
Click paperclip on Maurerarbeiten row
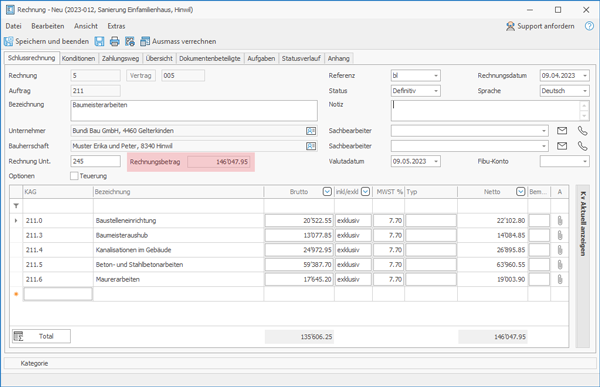coord(560,279)
